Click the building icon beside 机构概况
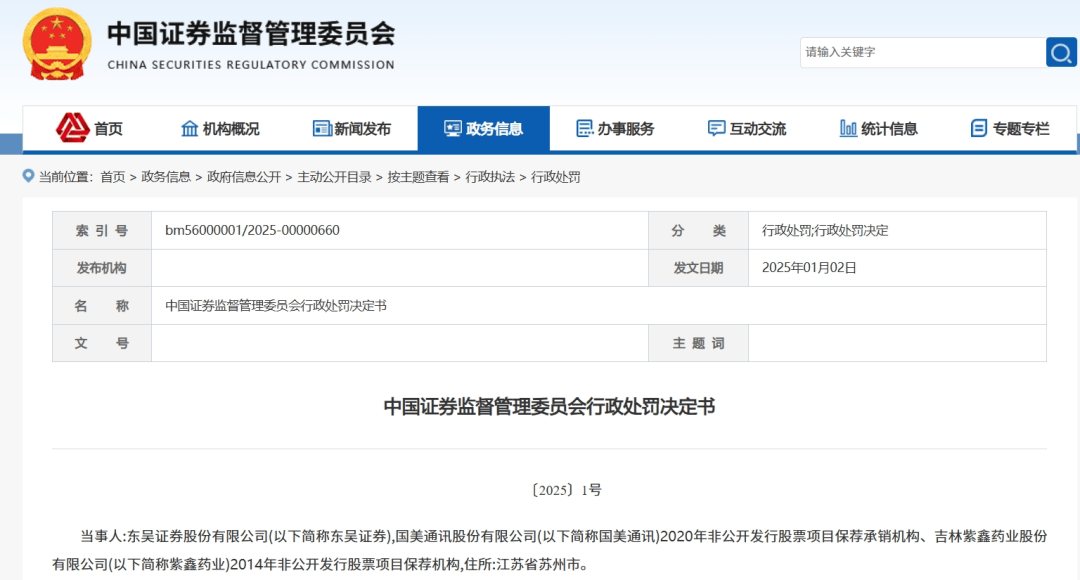Image resolution: width=1080 pixels, height=580 pixels. pos(189,128)
